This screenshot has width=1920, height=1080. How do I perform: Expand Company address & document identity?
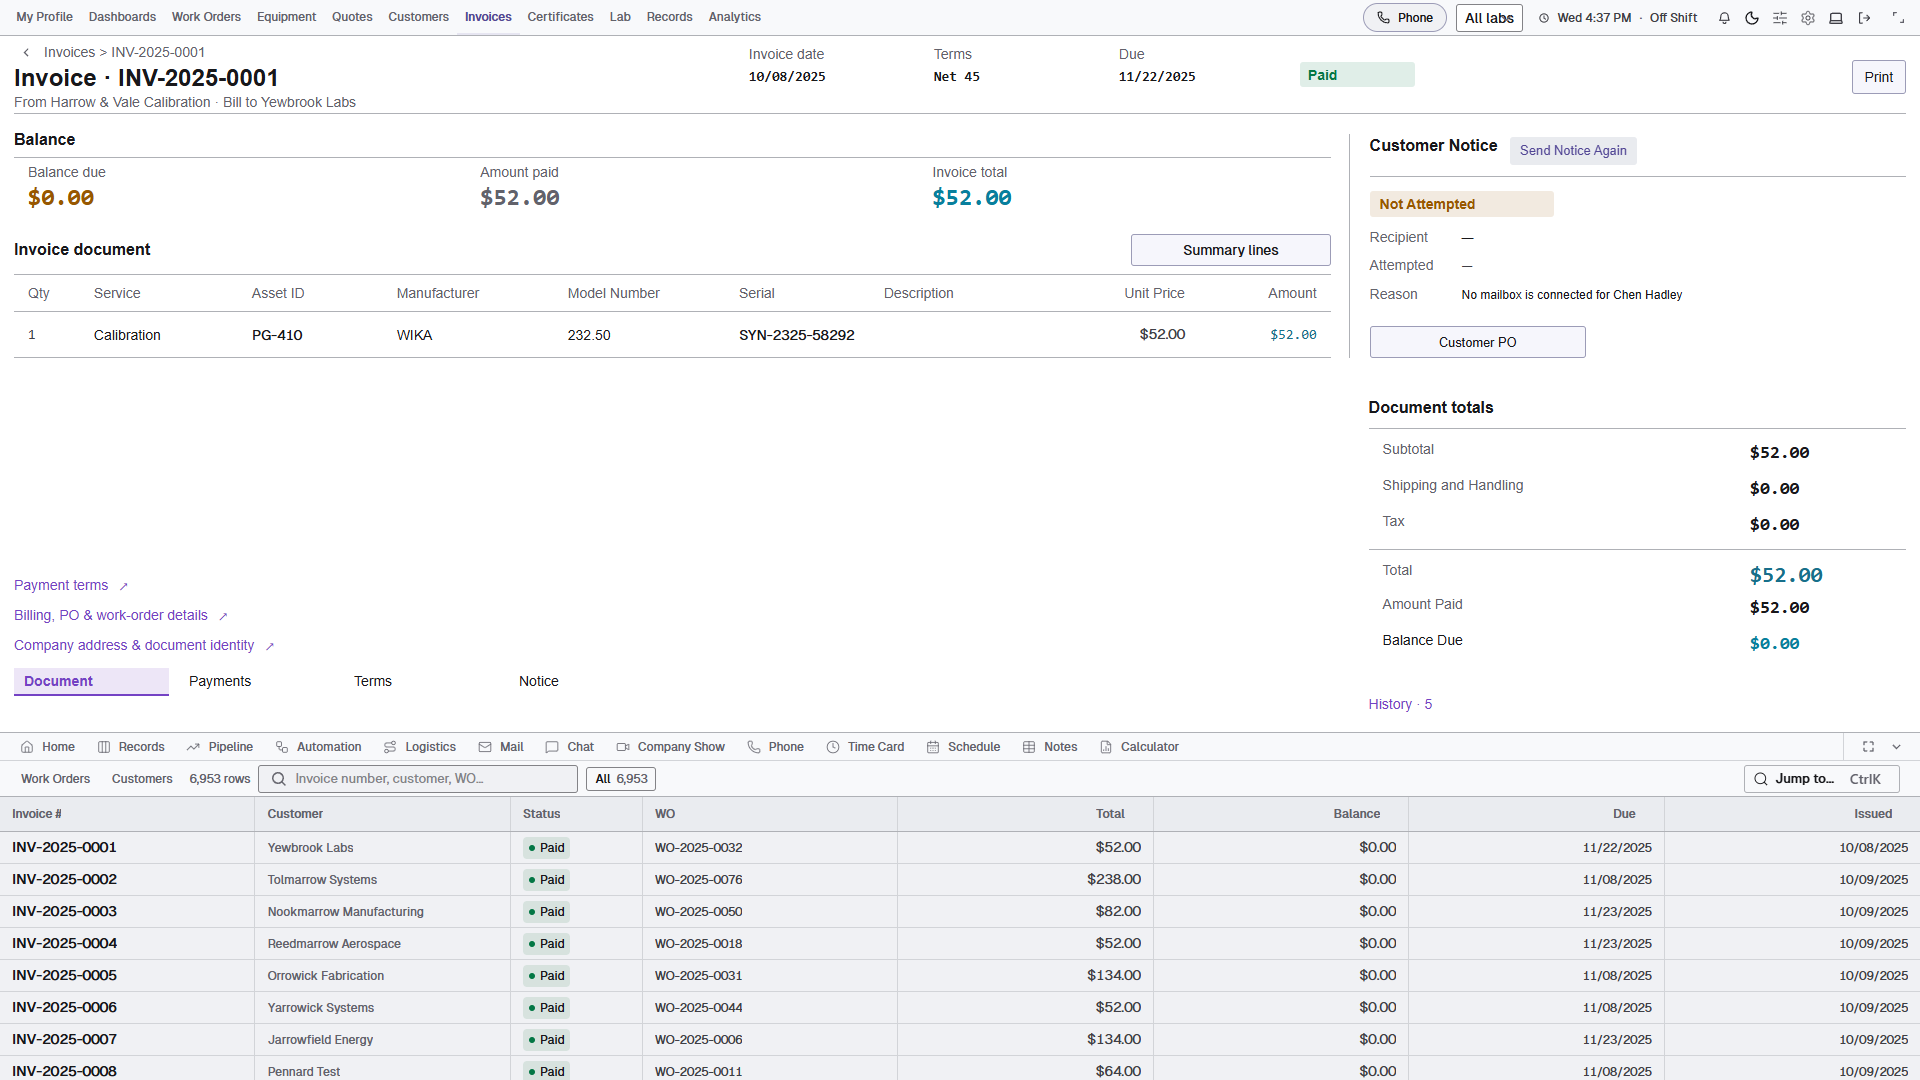144,645
